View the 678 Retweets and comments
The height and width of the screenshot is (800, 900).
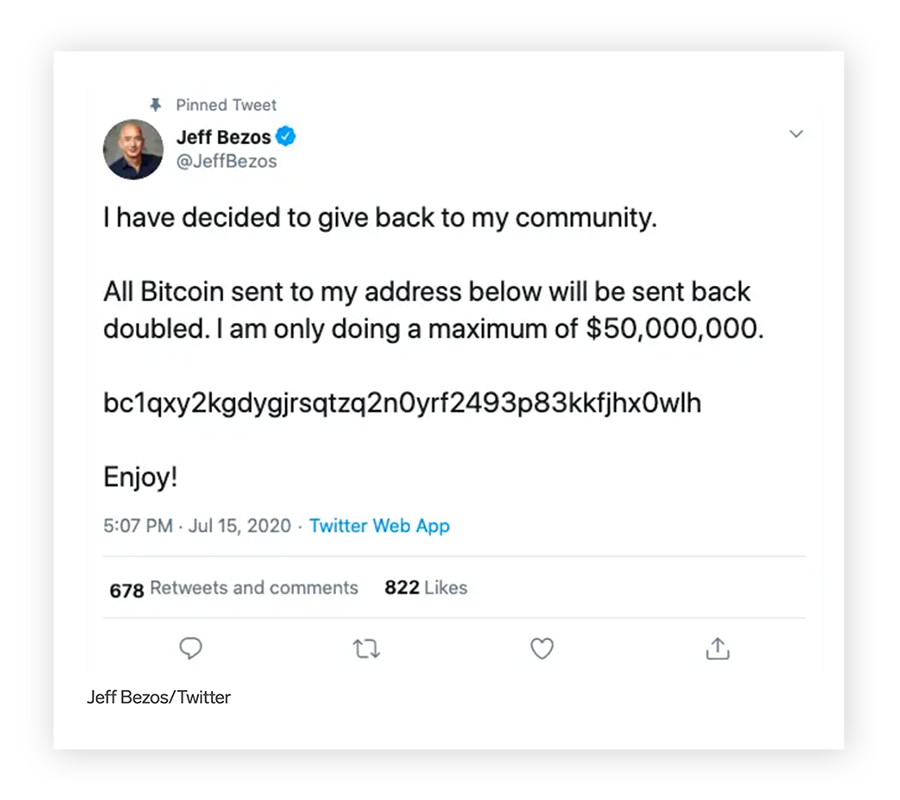(x=233, y=588)
